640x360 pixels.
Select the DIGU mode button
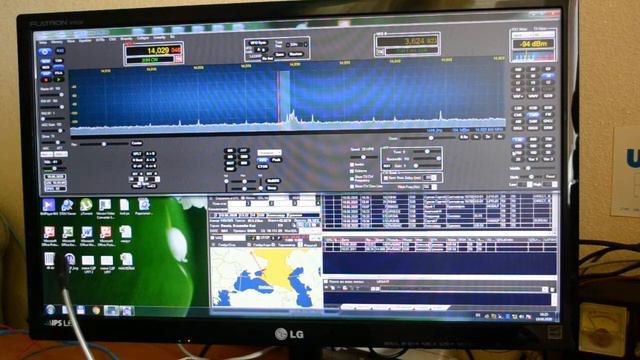pos(533,128)
